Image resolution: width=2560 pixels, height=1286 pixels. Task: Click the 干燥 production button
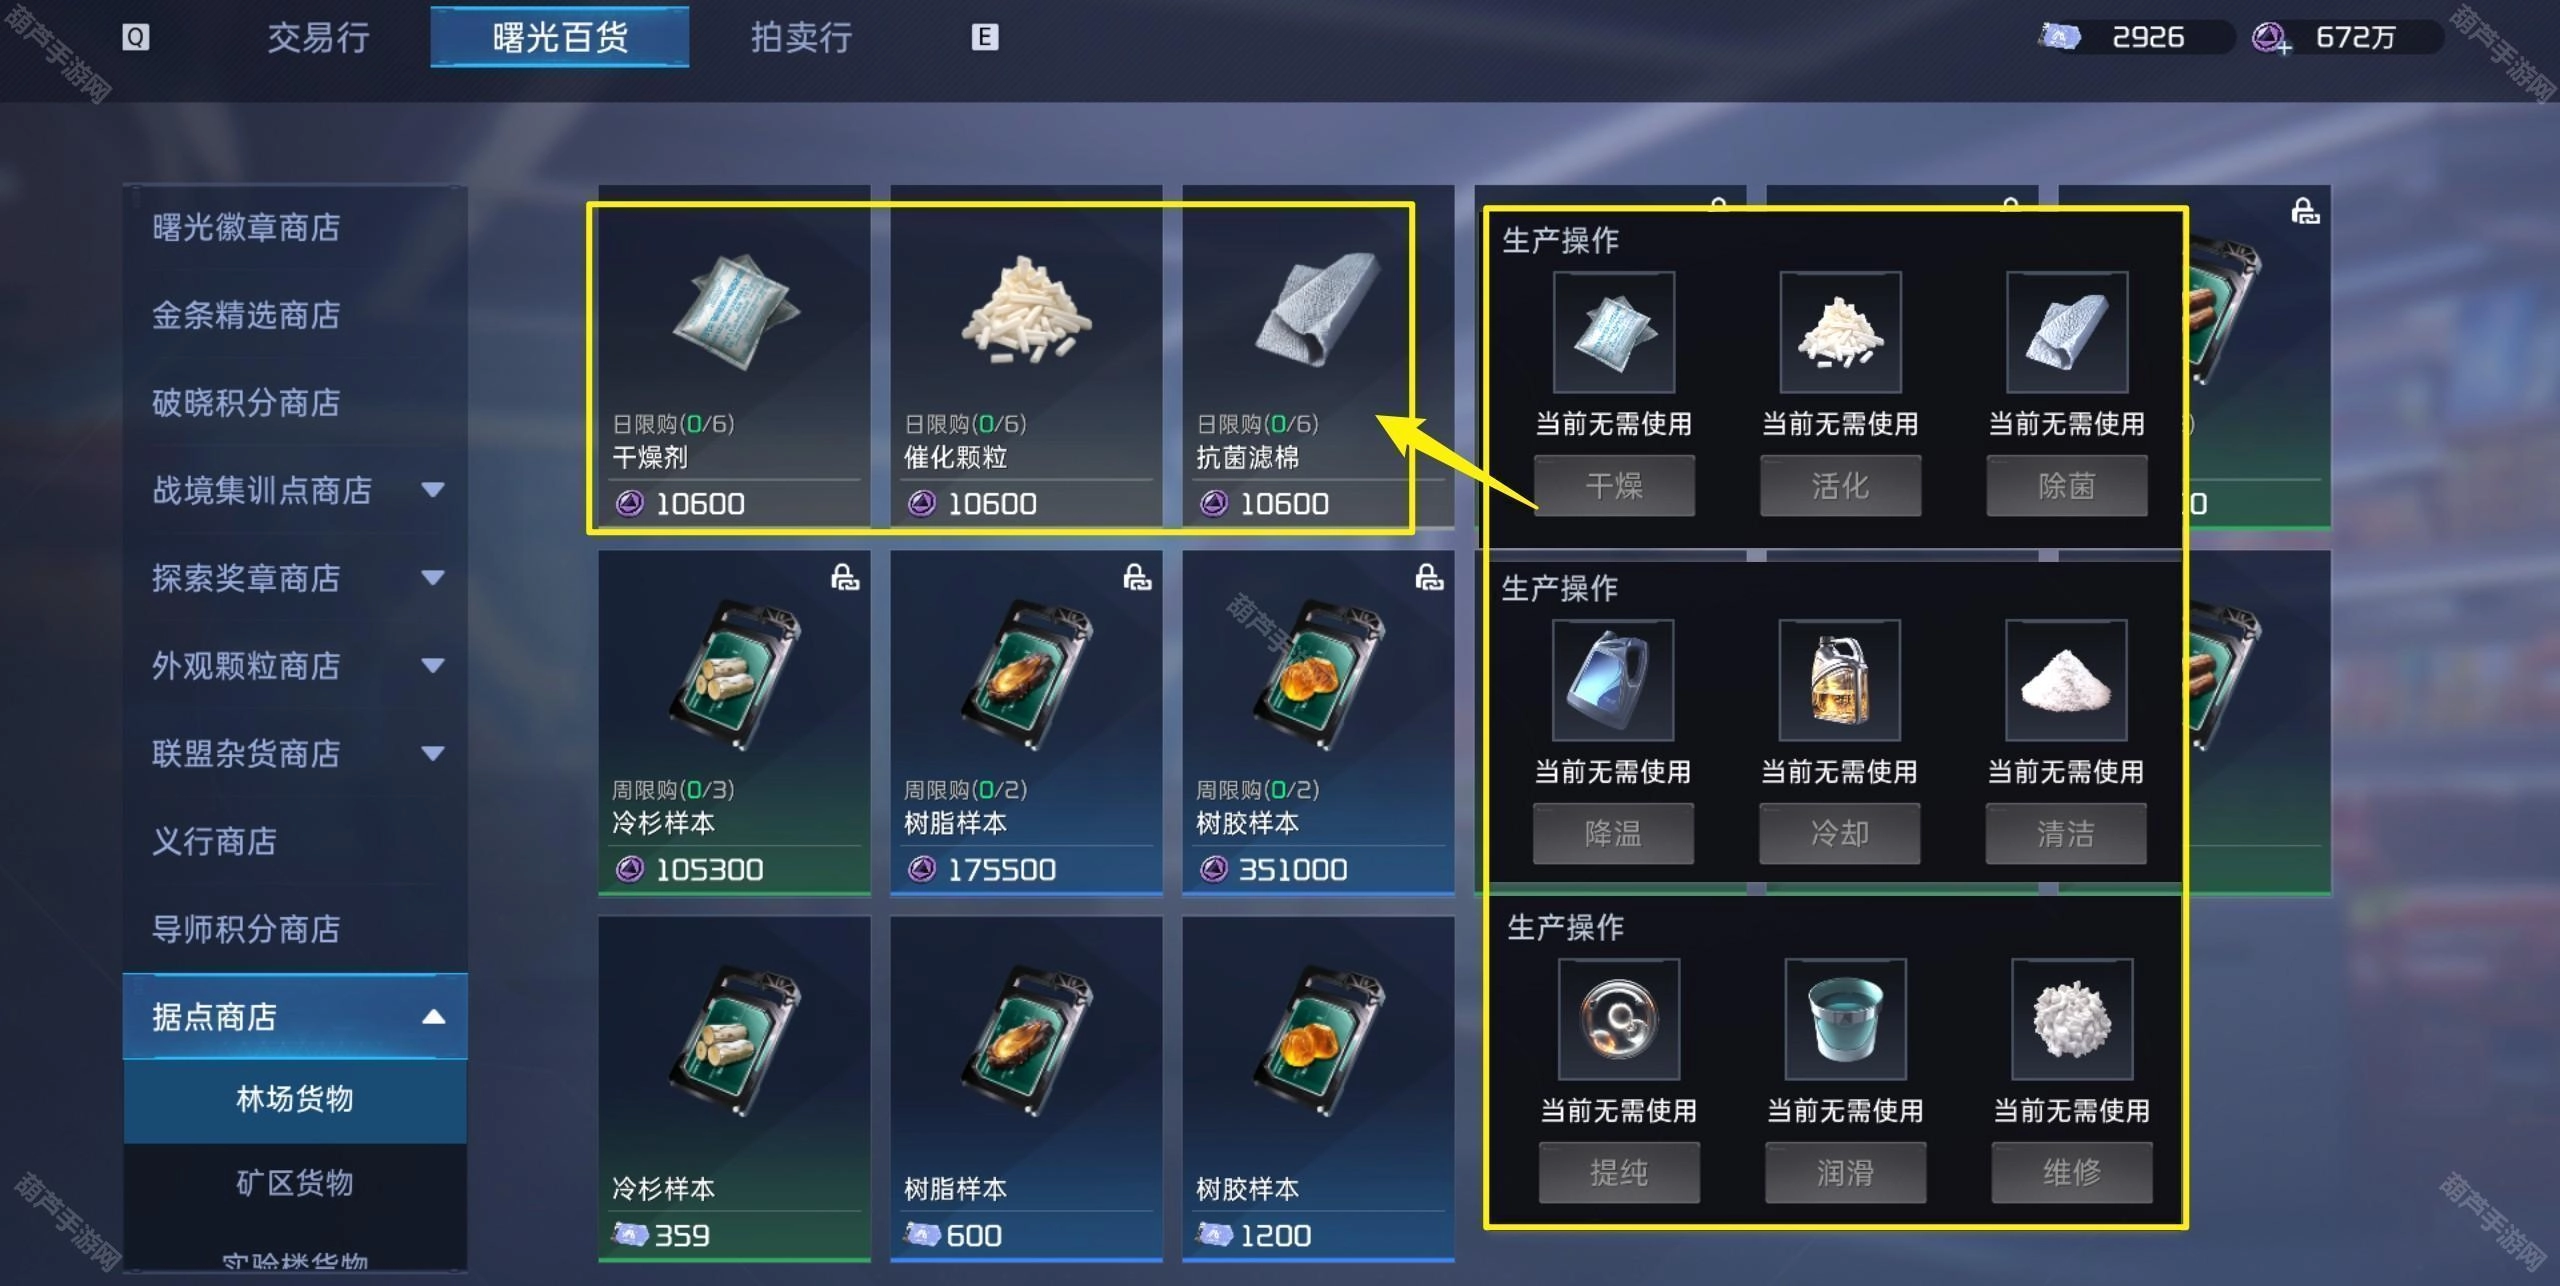pyautogui.click(x=1614, y=486)
